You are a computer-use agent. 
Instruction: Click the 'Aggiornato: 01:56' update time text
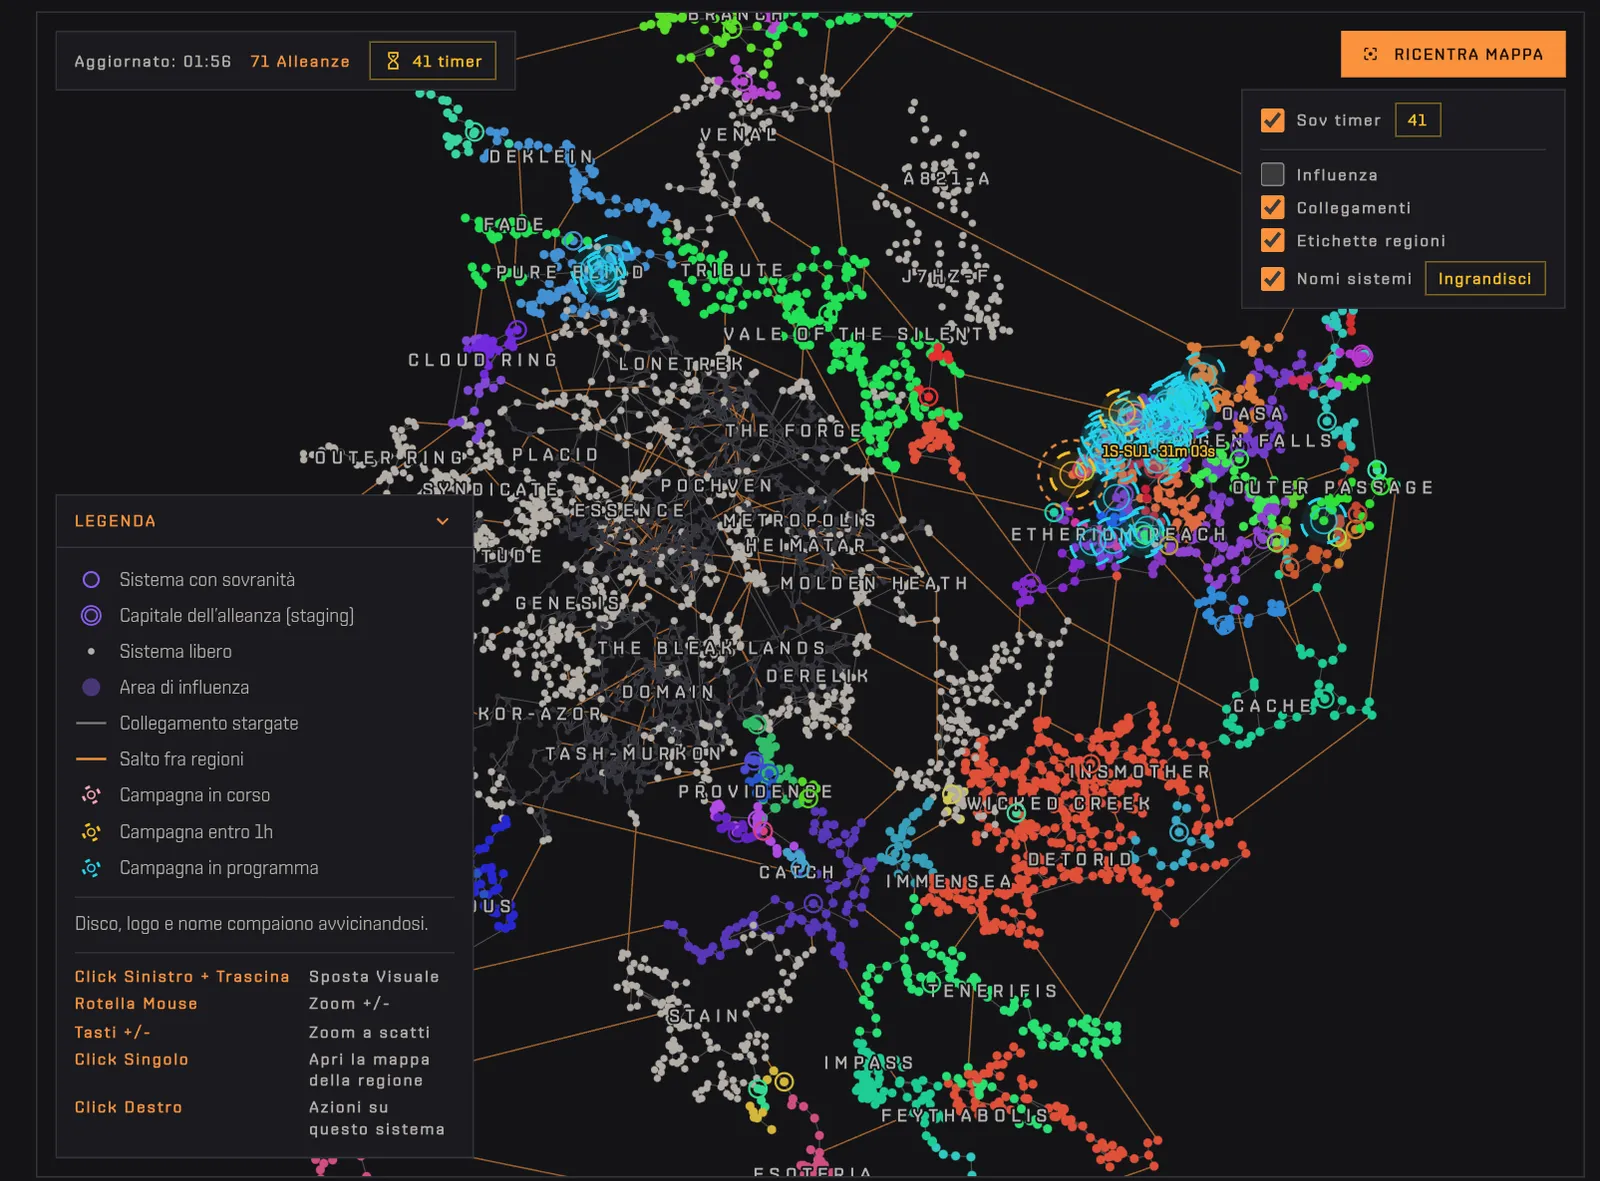pyautogui.click(x=153, y=61)
